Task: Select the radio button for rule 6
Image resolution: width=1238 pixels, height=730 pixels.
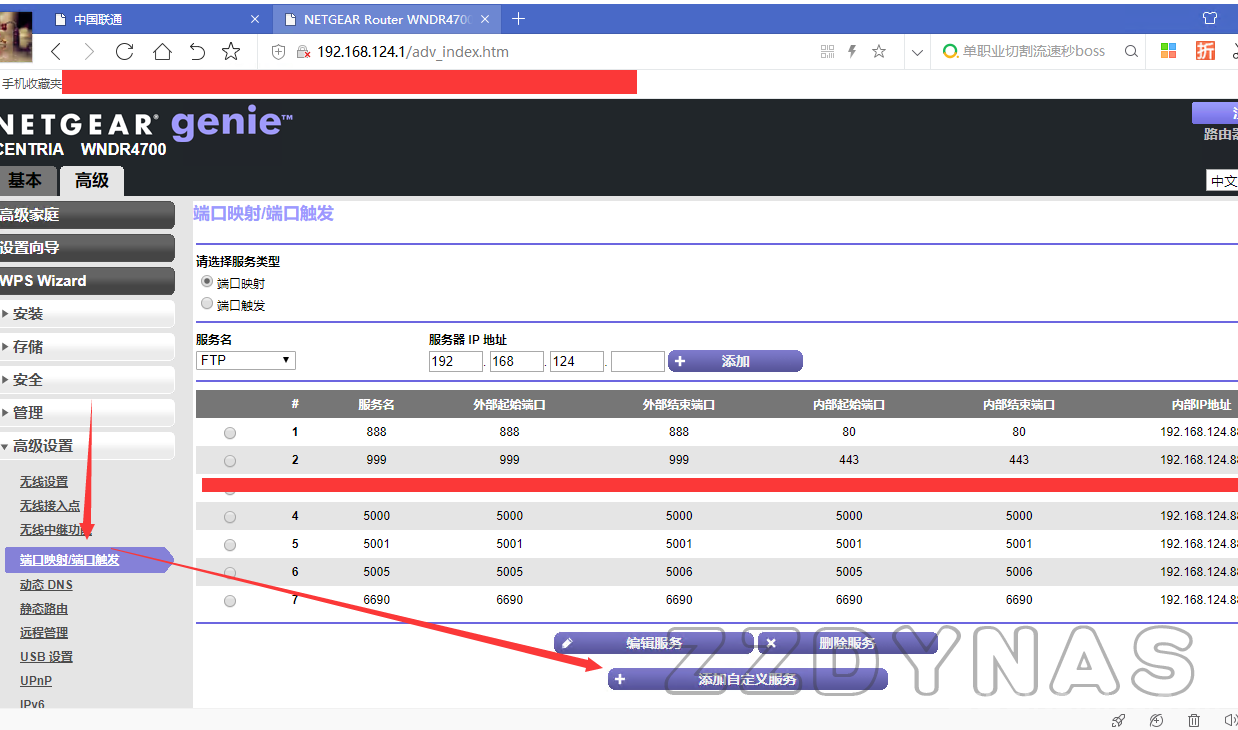Action: tap(230, 573)
